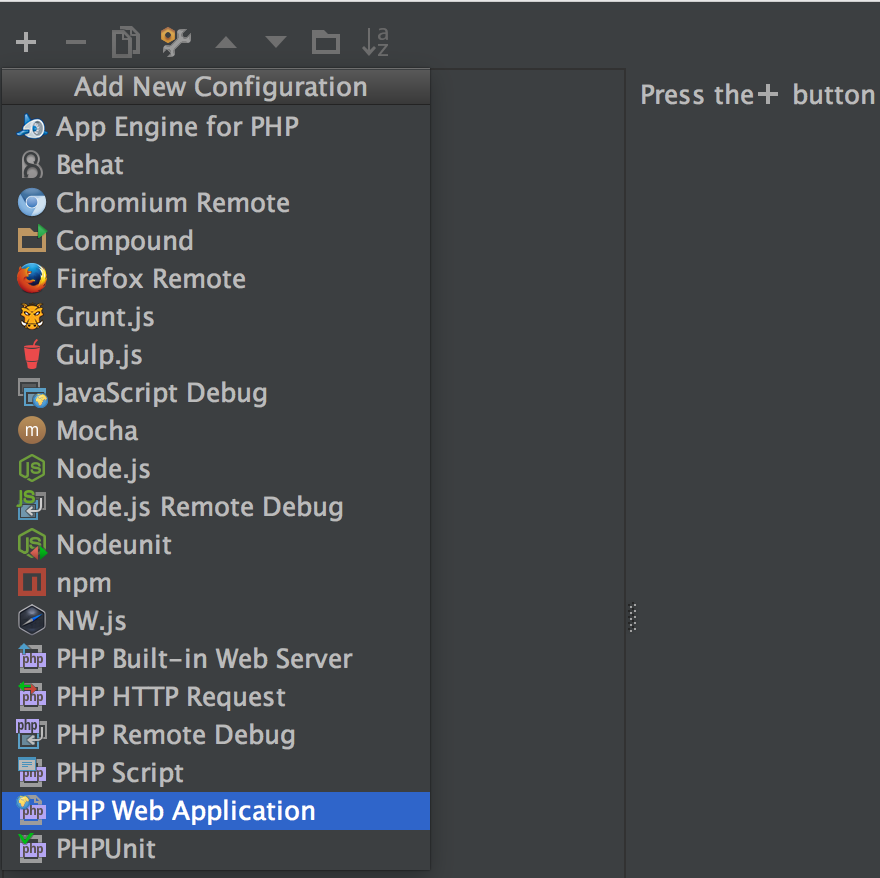The height and width of the screenshot is (878, 880).
Task: Click the JavaScript Debug window icon
Action: click(x=32, y=392)
